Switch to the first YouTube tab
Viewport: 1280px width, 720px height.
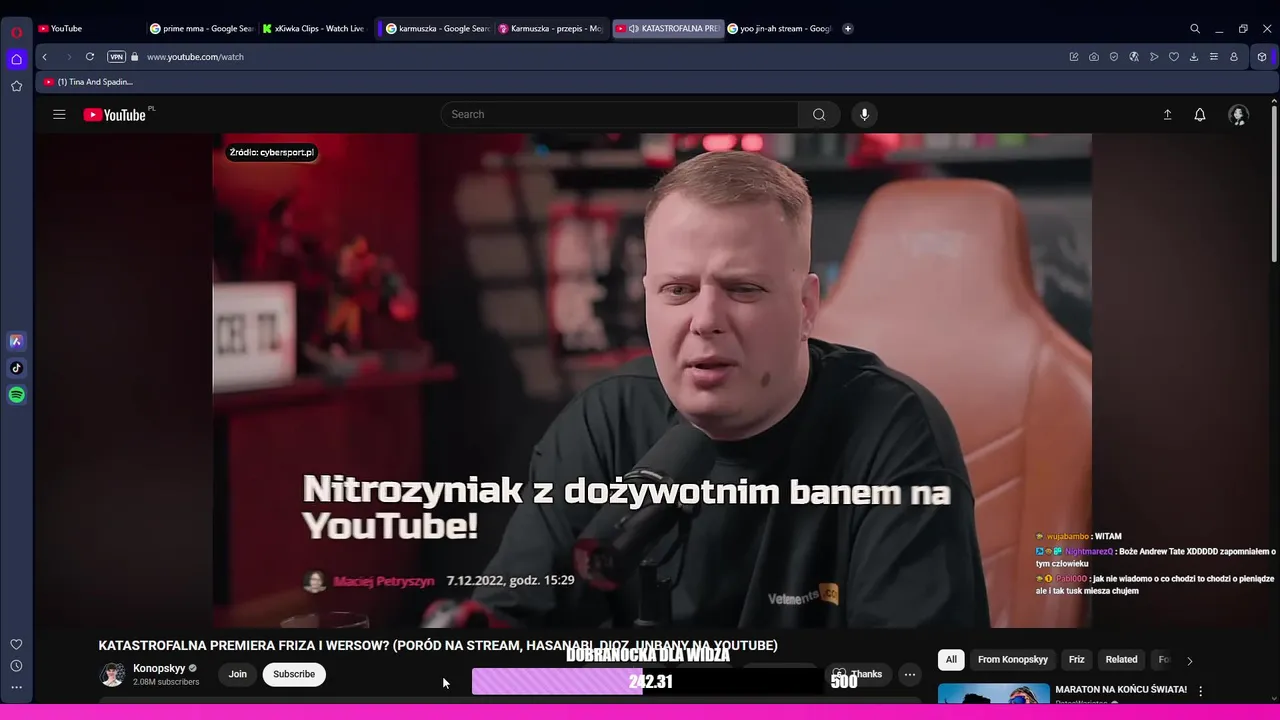pos(88,29)
